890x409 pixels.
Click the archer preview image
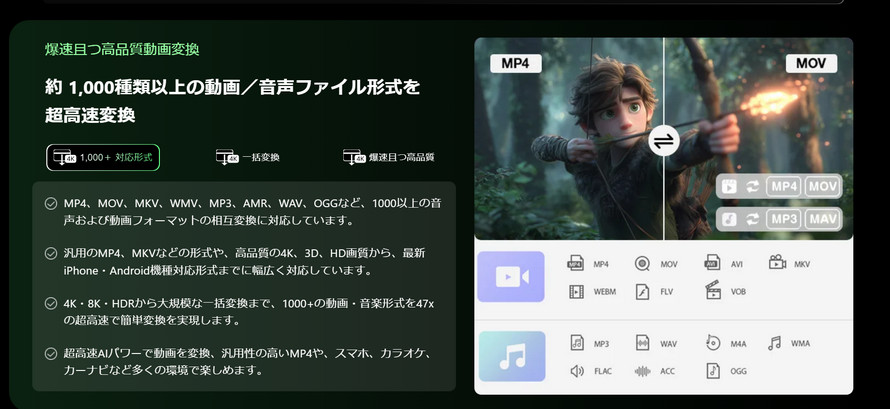coord(664,138)
